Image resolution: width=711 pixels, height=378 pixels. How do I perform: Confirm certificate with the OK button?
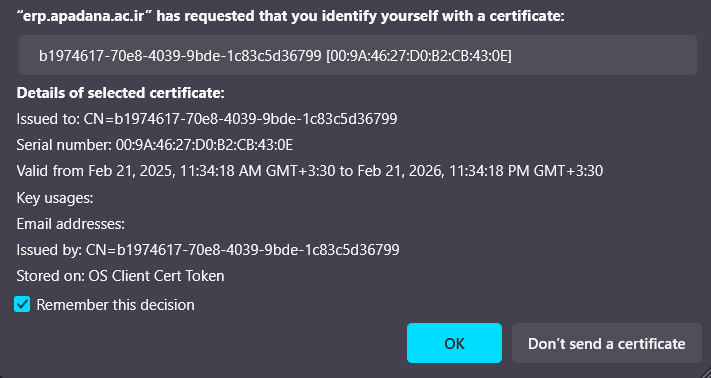click(x=454, y=343)
